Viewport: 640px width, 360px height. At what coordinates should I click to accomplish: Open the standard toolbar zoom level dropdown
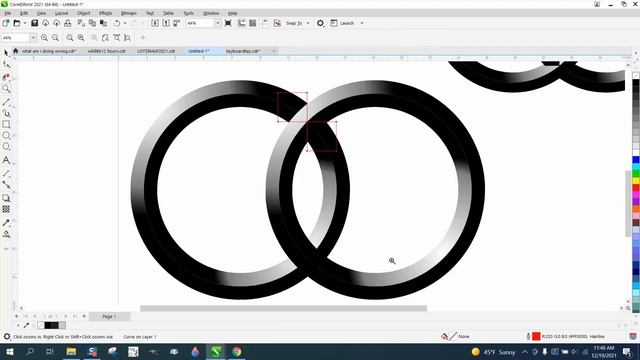(218, 23)
